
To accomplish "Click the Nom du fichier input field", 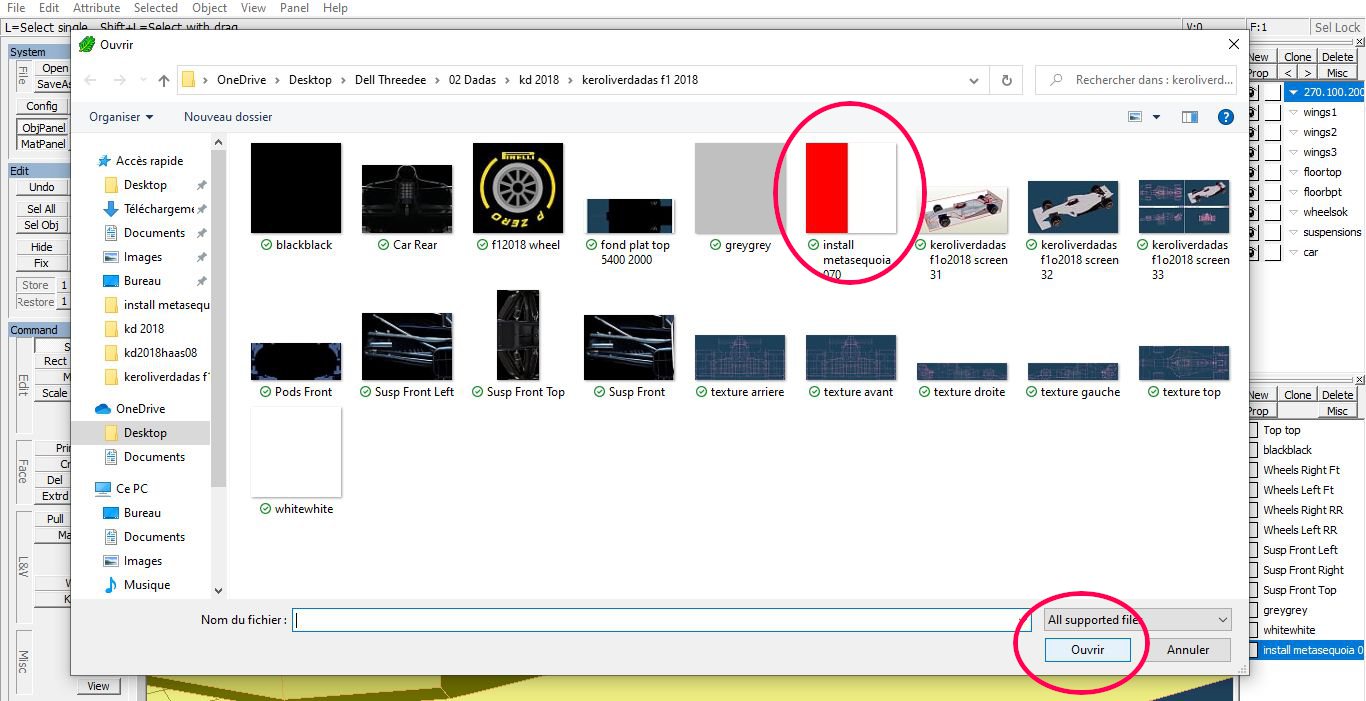I will [660, 620].
